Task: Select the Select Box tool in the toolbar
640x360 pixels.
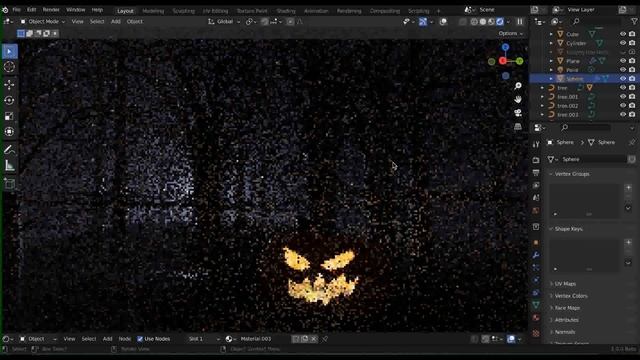Action: tap(9, 51)
